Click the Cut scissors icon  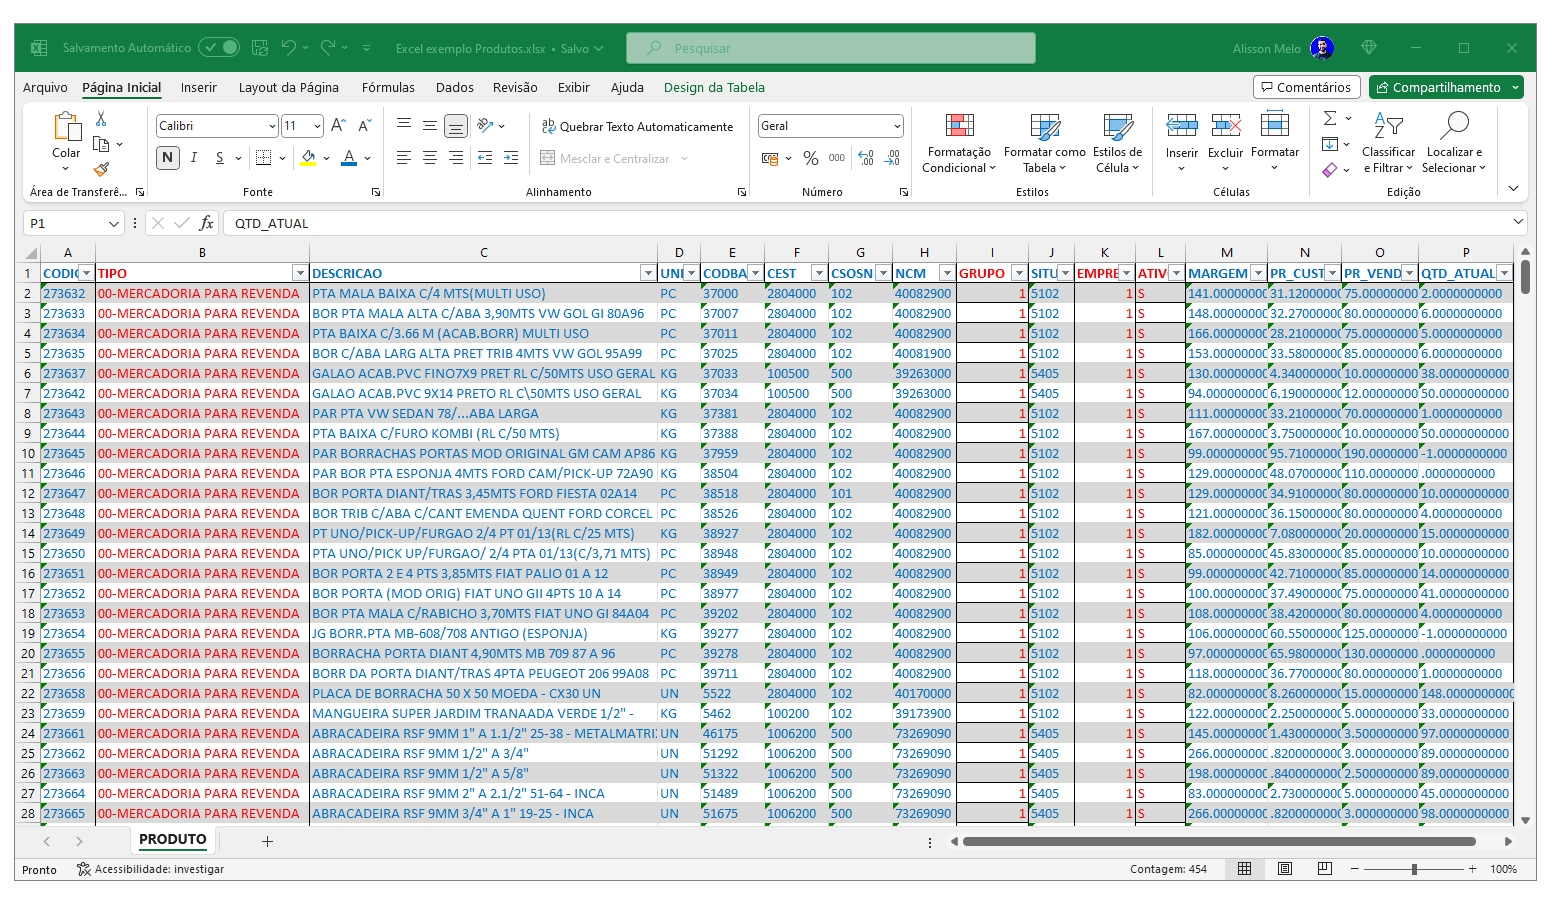tap(101, 119)
